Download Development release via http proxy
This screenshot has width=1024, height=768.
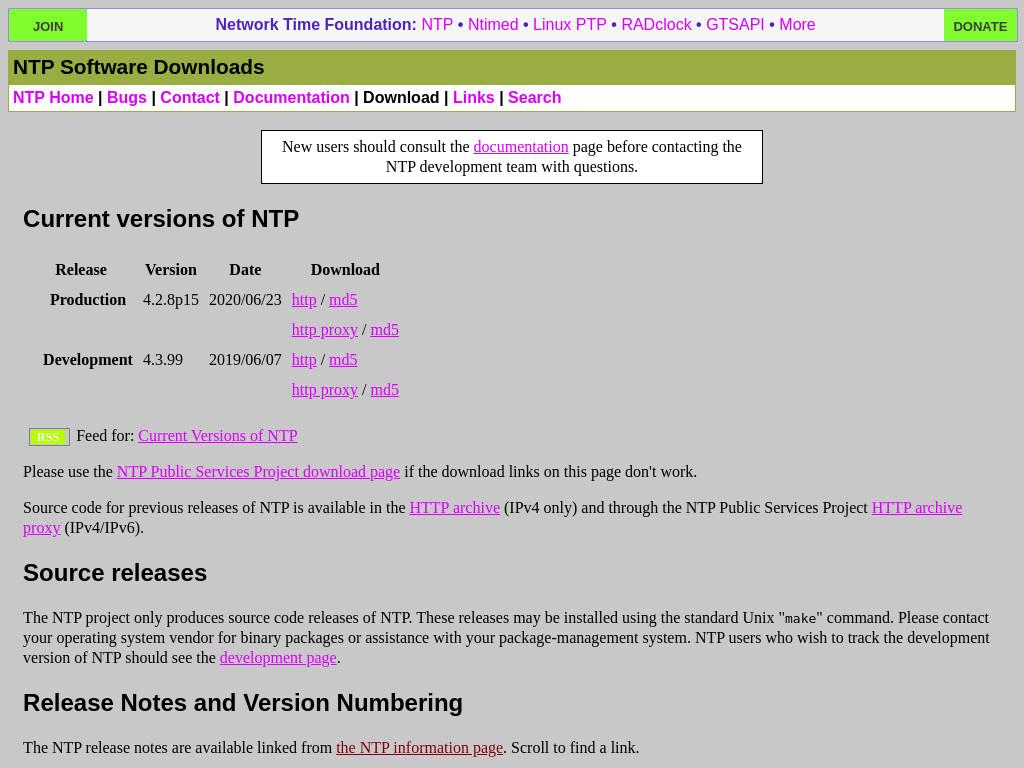click(x=325, y=390)
